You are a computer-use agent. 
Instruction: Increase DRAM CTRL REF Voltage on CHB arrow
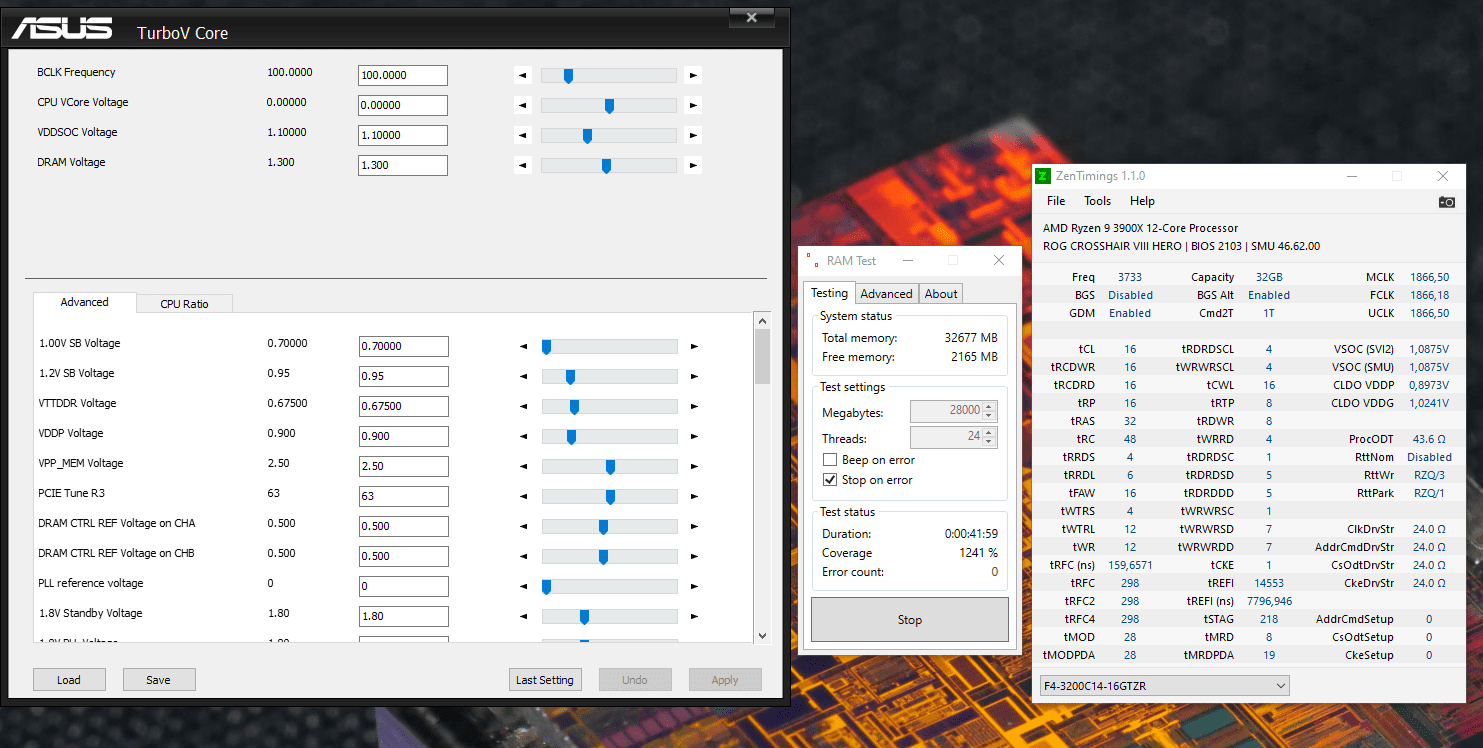pos(694,557)
